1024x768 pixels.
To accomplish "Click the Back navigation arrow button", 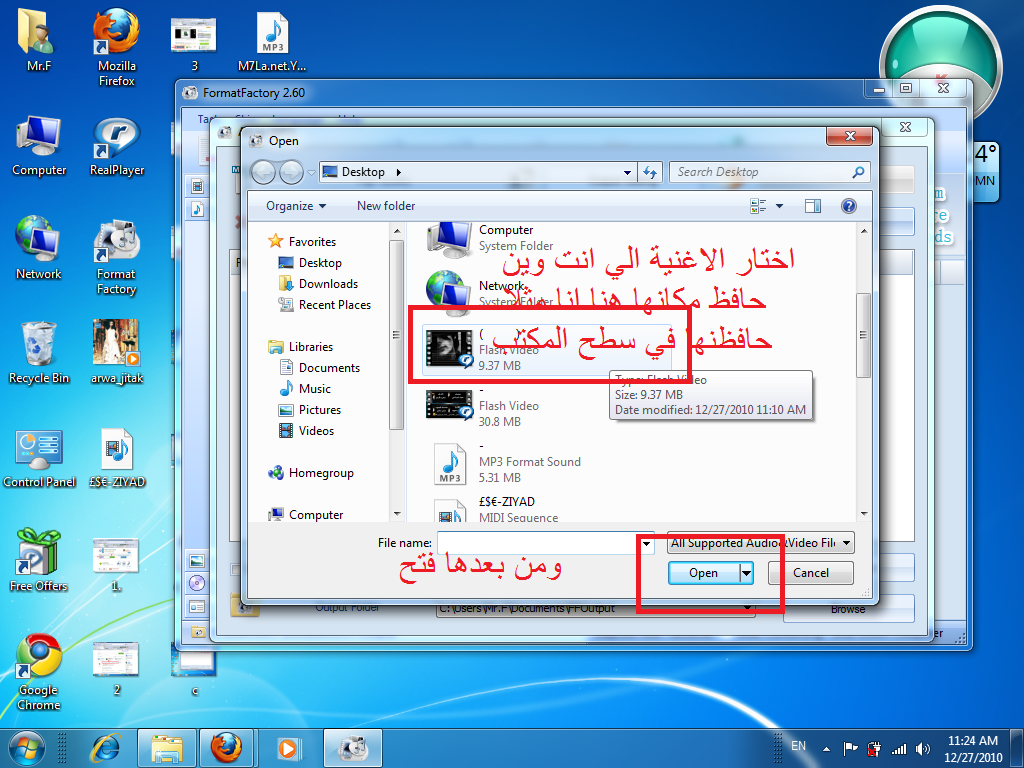I will pyautogui.click(x=264, y=173).
